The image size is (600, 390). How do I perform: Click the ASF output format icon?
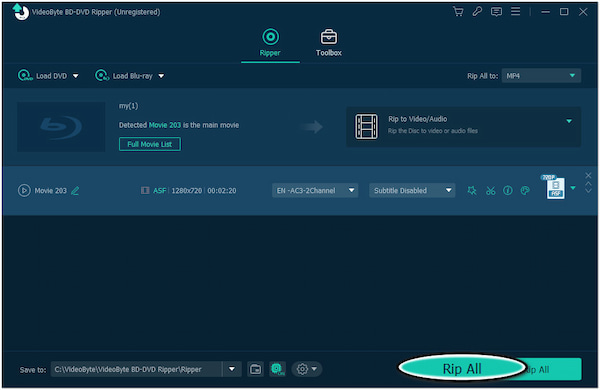(555, 188)
